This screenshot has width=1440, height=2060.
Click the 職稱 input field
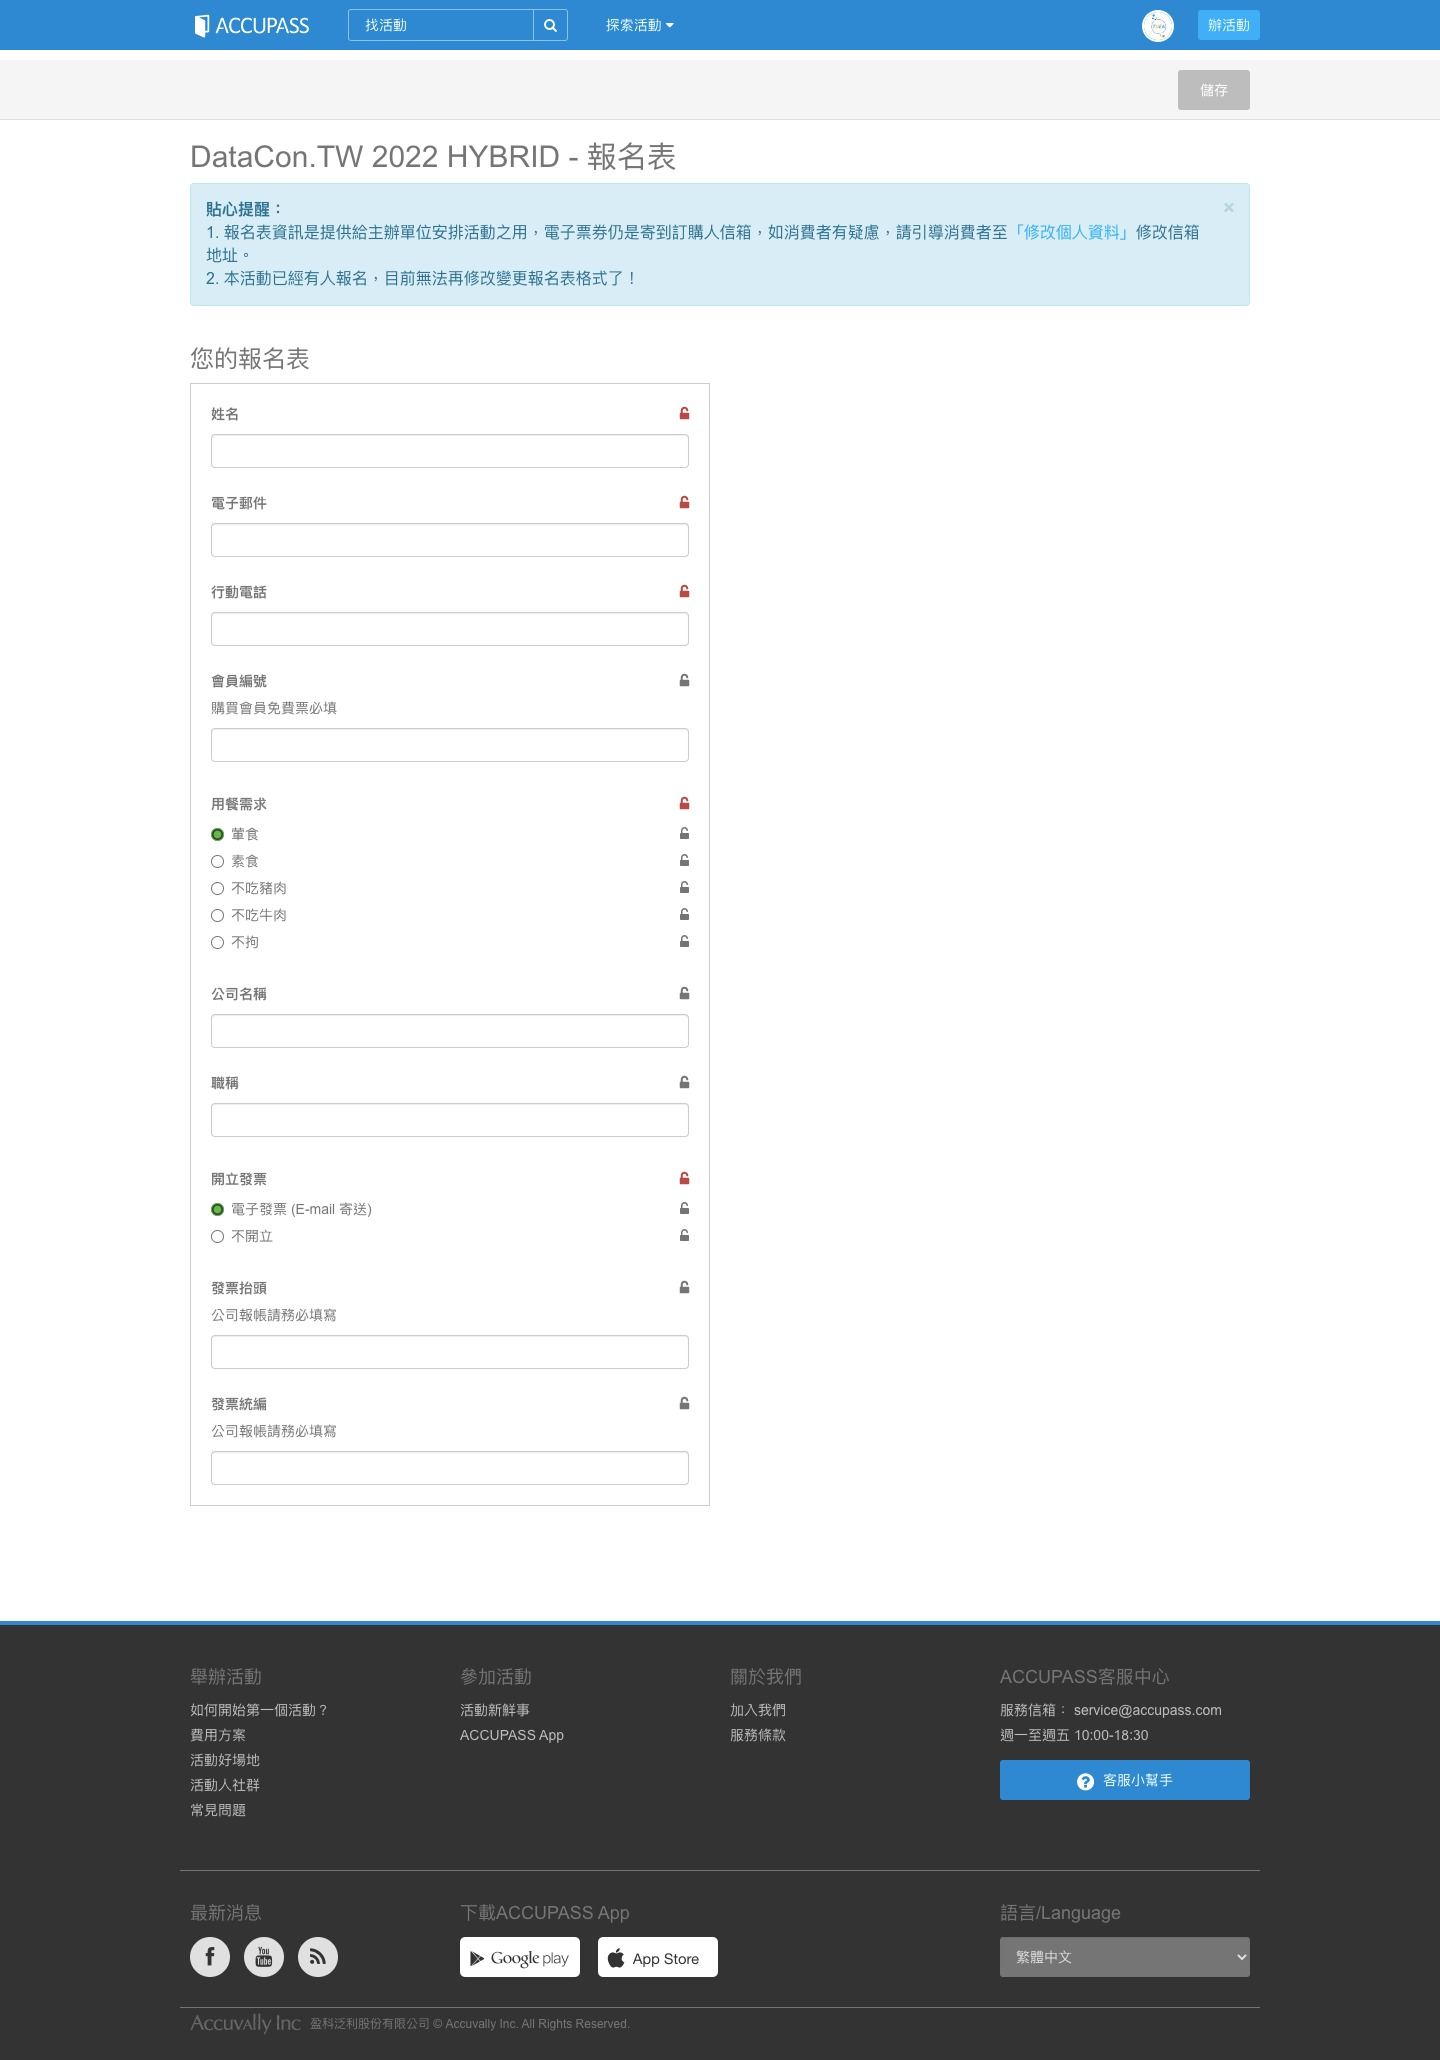coord(450,1120)
